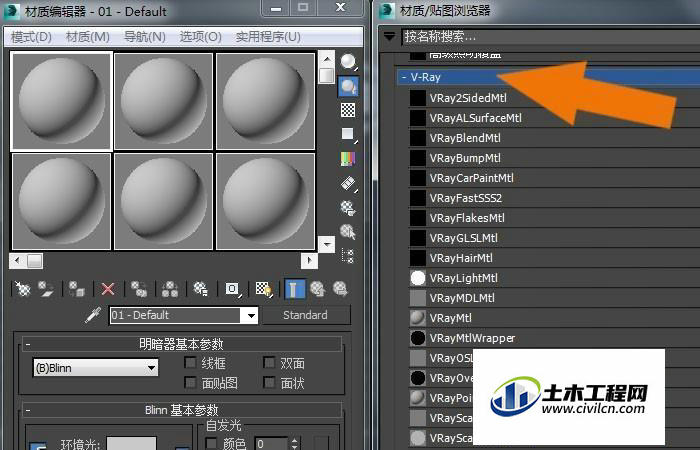Enable the 面贴图 checkbox
The image size is (700, 450).
[x=191, y=383]
